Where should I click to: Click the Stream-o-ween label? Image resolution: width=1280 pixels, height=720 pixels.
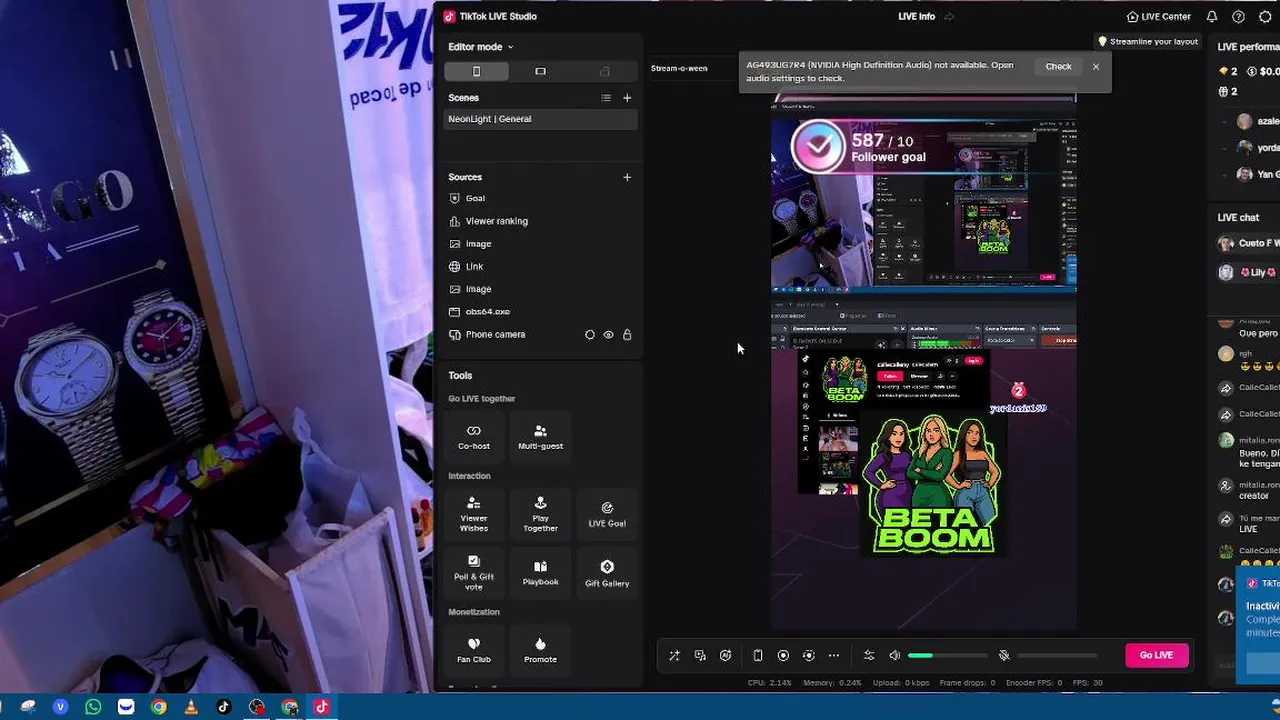[x=679, y=68]
